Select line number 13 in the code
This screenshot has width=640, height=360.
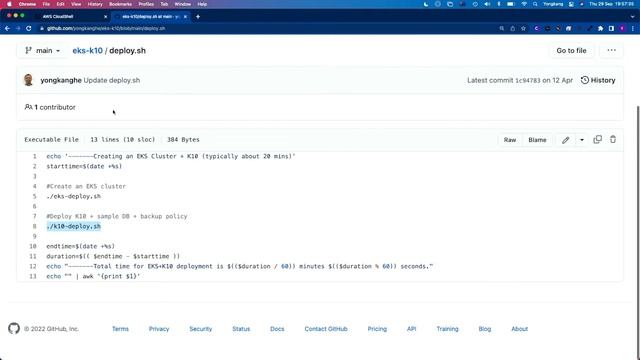33,276
